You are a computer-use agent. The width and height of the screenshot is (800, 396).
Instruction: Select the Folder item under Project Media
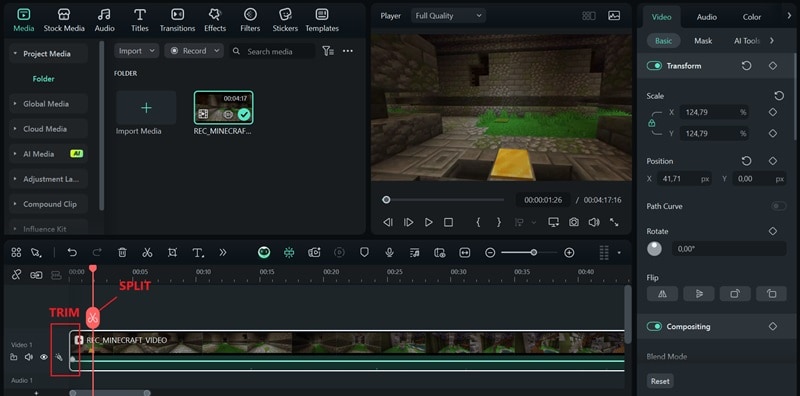pos(43,79)
